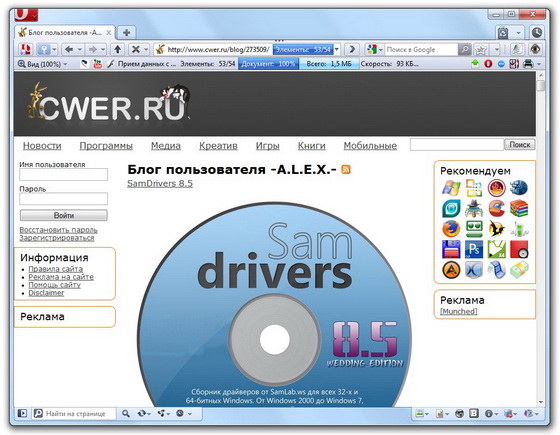This screenshot has width=560, height=435.
Task: Click the vertical page scrollbar thumb
Action: [x=541, y=86]
